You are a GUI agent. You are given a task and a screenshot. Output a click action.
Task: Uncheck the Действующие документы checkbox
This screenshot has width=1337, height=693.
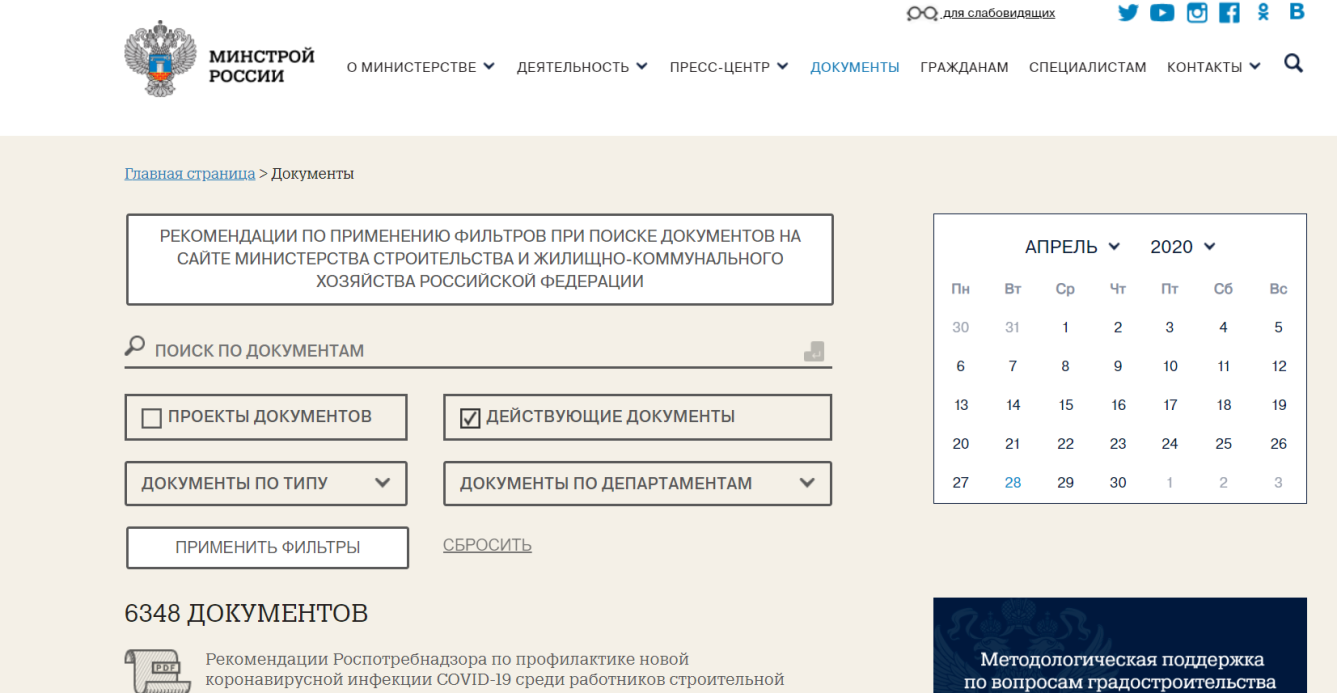point(470,418)
